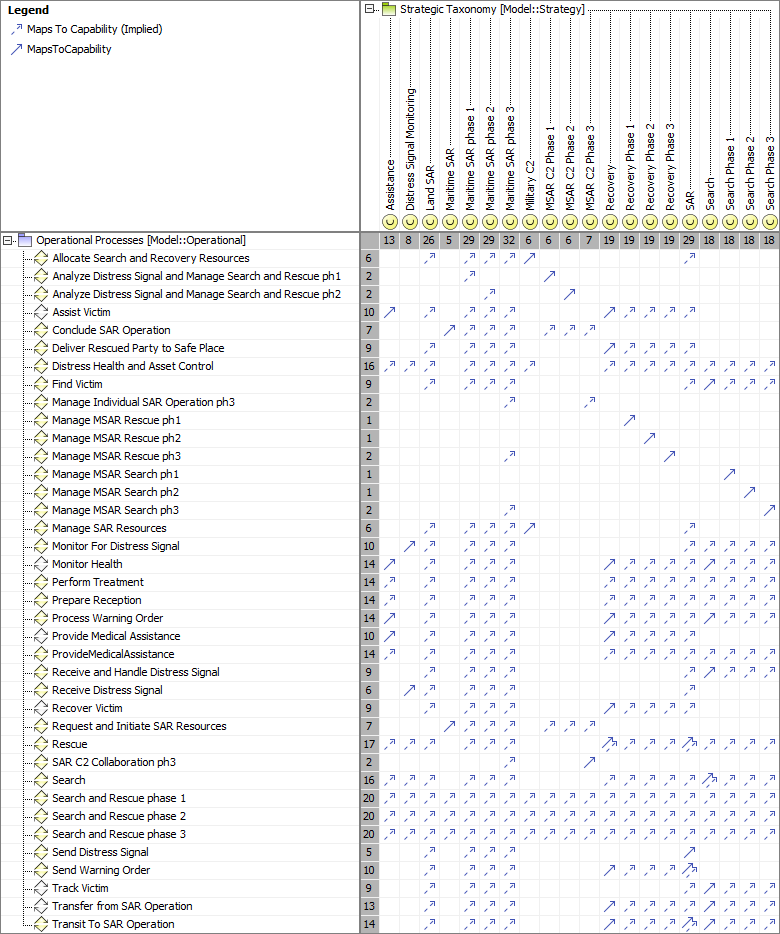Viewport: 780px width, 934px height.
Task: Click the Assist Victim to Assistance mapping cell
Action: (x=389, y=312)
